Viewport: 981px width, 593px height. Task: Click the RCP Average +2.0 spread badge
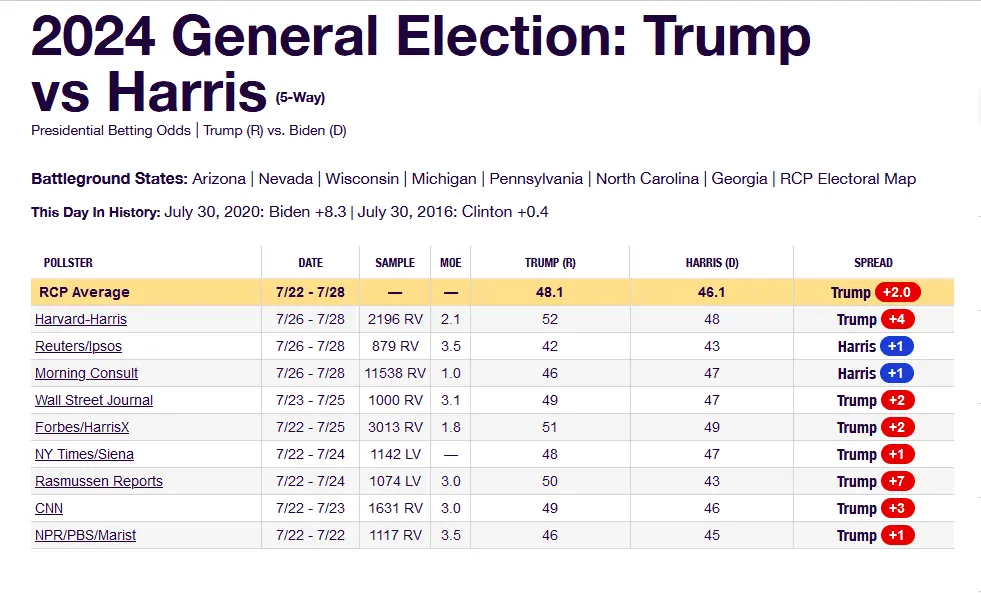[897, 293]
